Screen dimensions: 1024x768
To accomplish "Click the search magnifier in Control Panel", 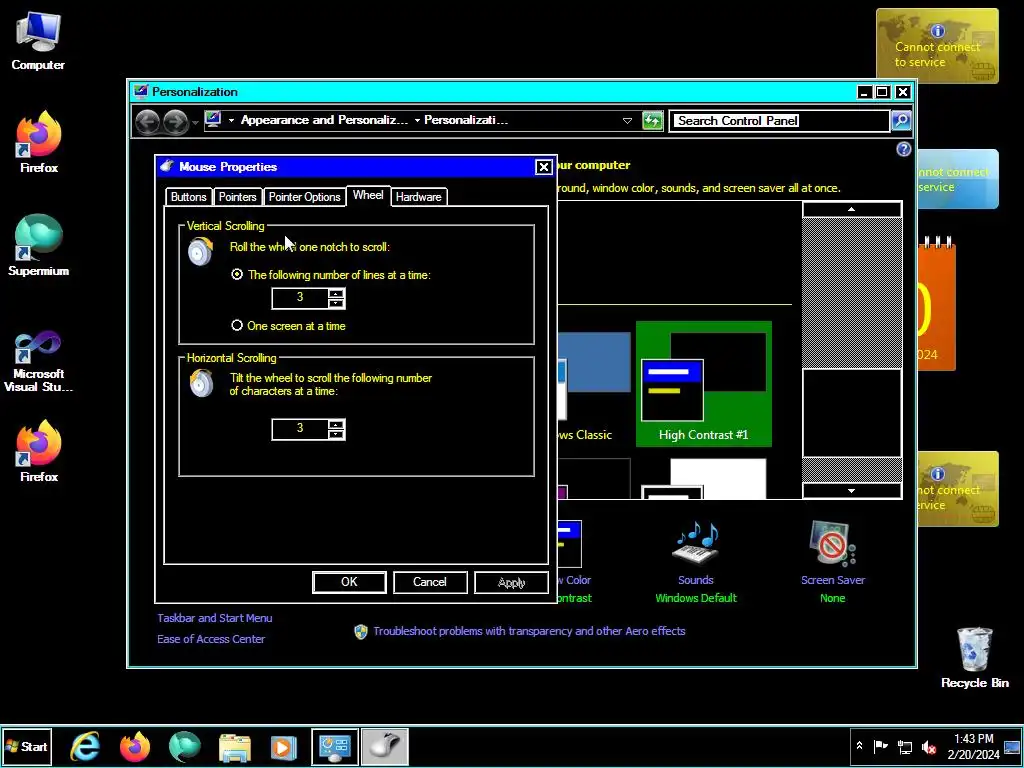I will click(x=901, y=120).
